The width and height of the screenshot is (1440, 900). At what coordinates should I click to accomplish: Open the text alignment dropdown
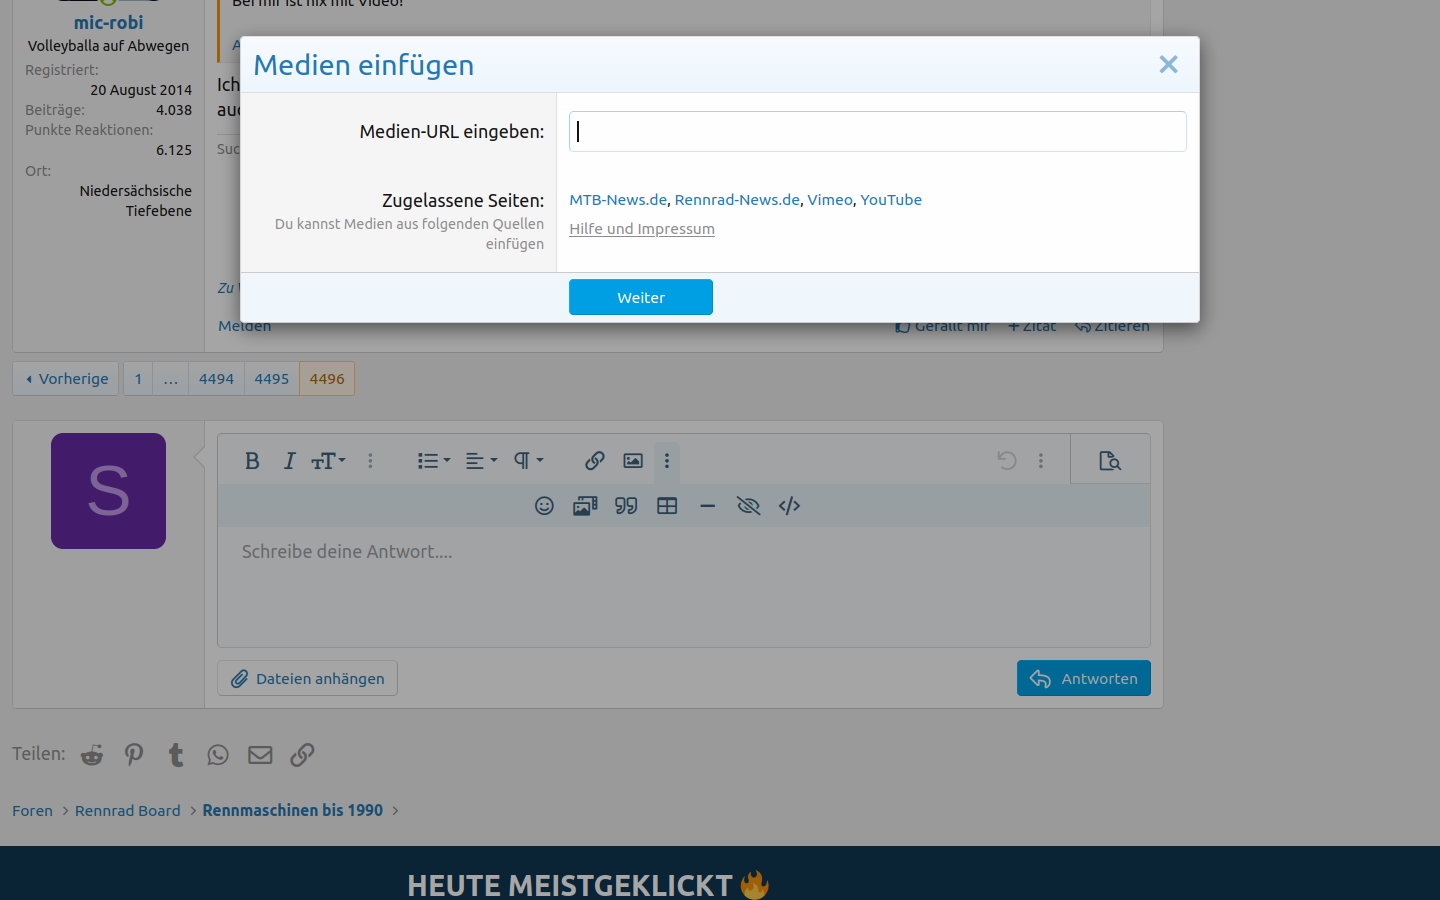pos(481,461)
